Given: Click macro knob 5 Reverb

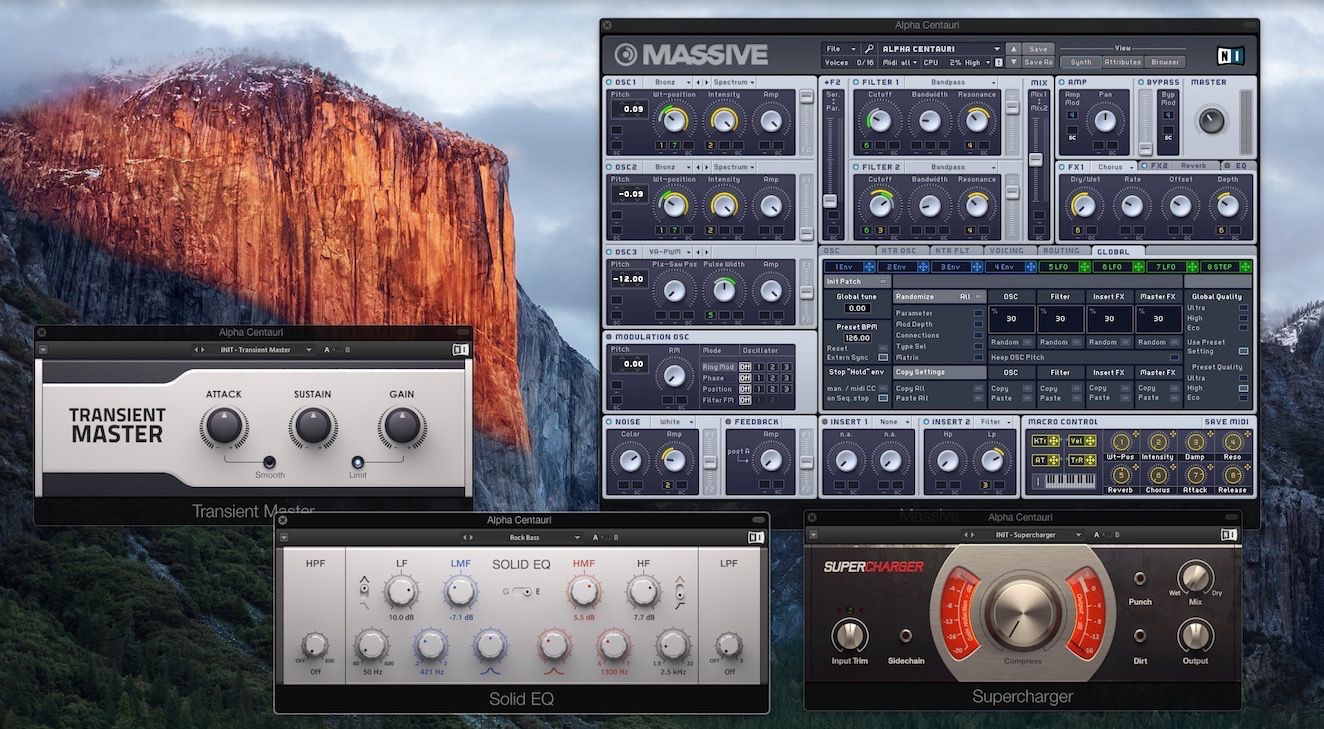Looking at the screenshot, I should 1120,475.
